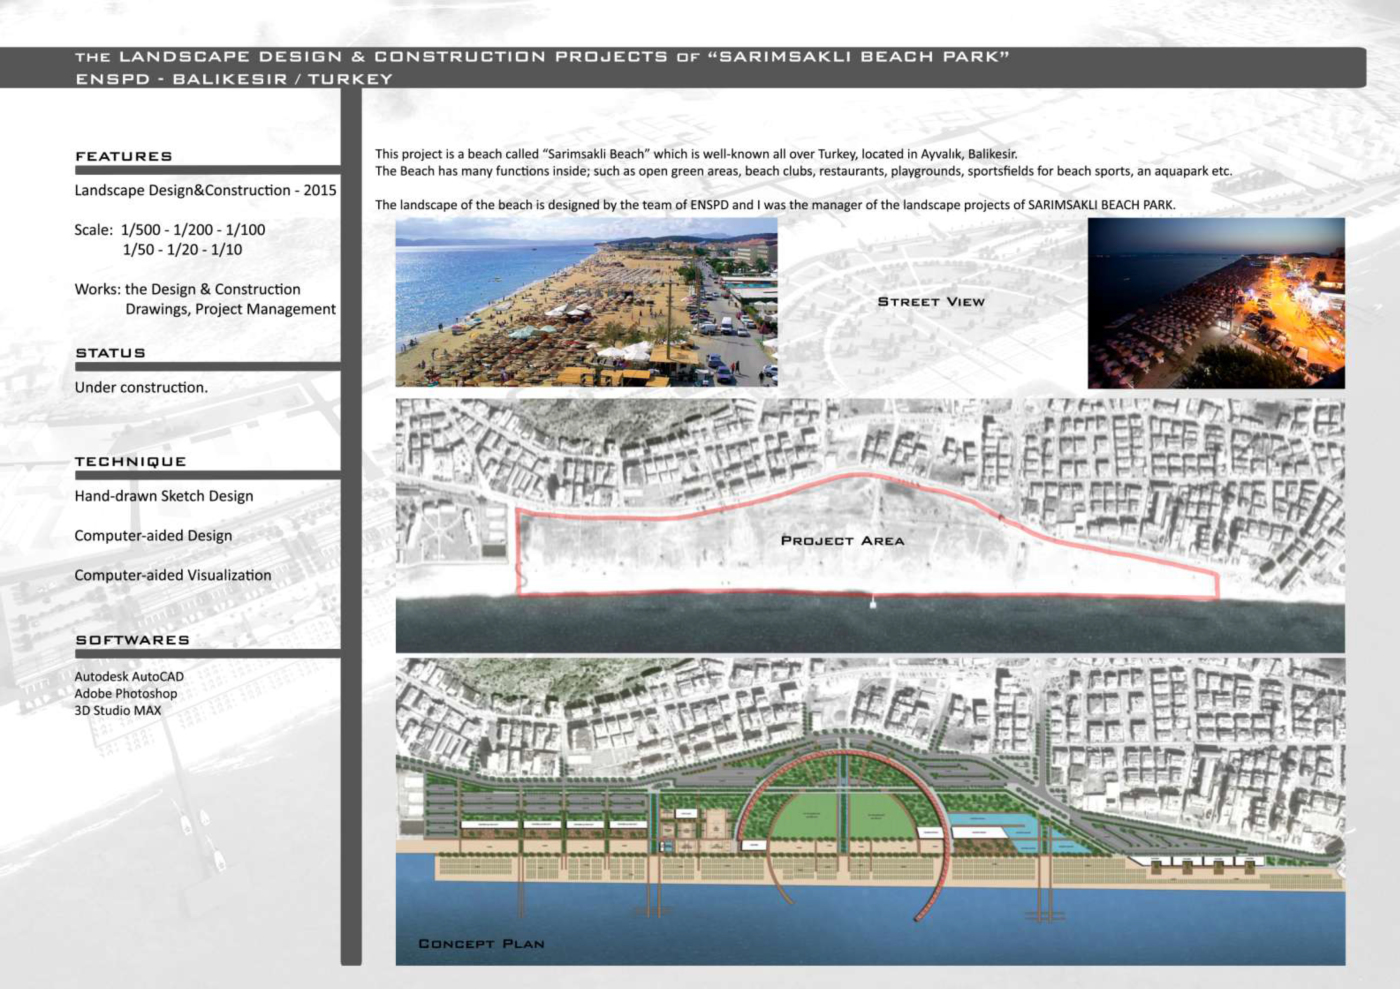The height and width of the screenshot is (989, 1400).
Task: Click the "Sarimsakli Beach Park" title banner
Action: click(542, 57)
